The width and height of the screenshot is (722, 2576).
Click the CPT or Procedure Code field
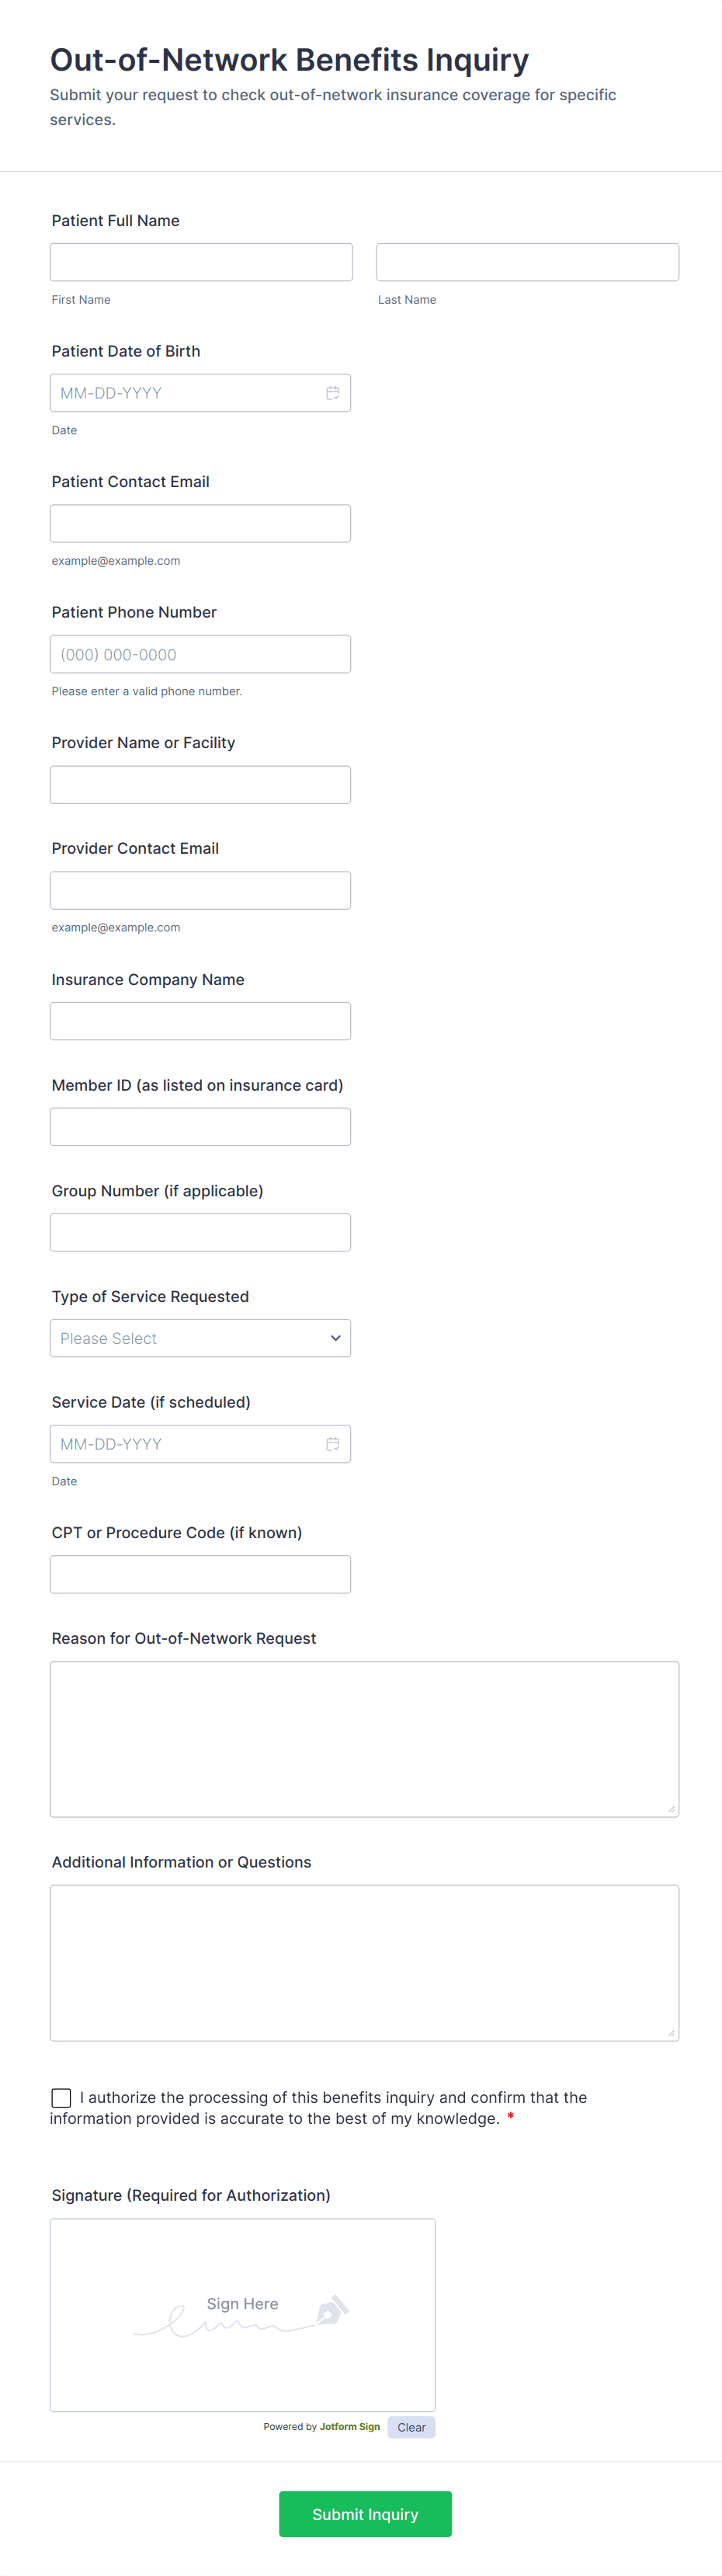pyautogui.click(x=200, y=1574)
